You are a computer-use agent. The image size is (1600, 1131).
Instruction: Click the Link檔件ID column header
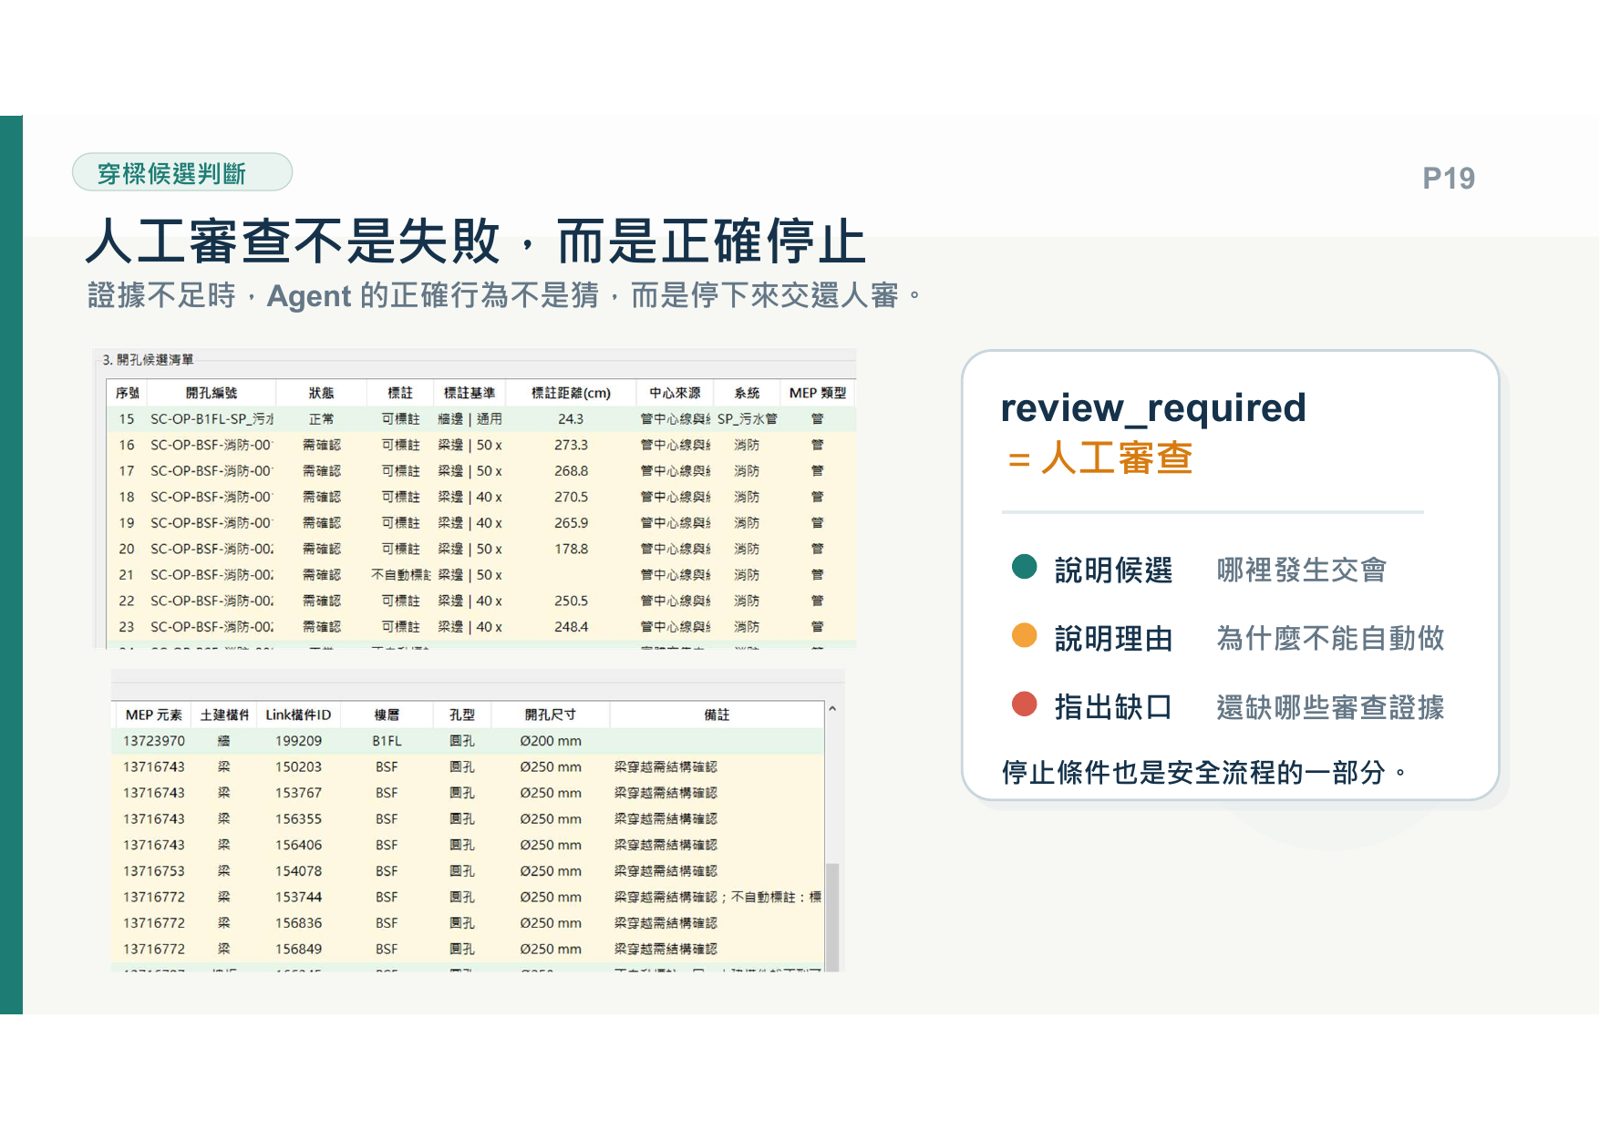click(298, 715)
